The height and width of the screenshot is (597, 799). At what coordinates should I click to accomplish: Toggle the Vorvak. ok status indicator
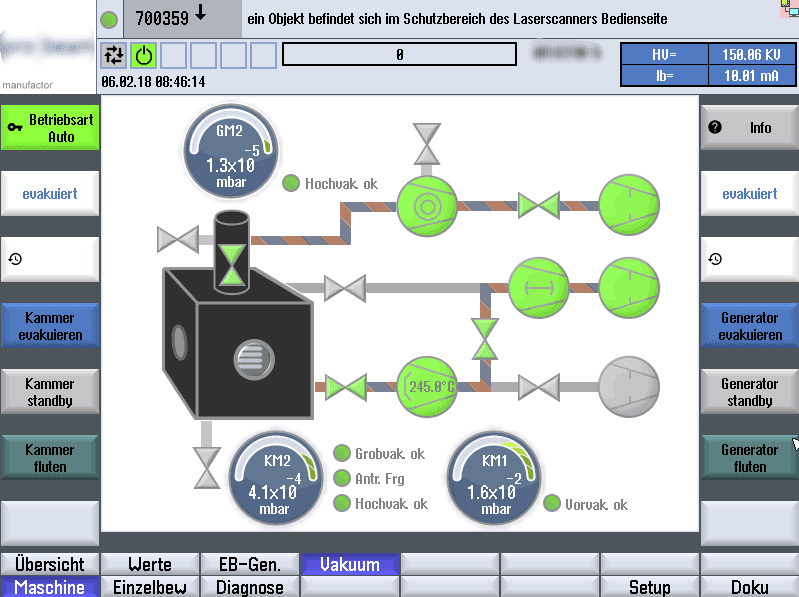553,504
